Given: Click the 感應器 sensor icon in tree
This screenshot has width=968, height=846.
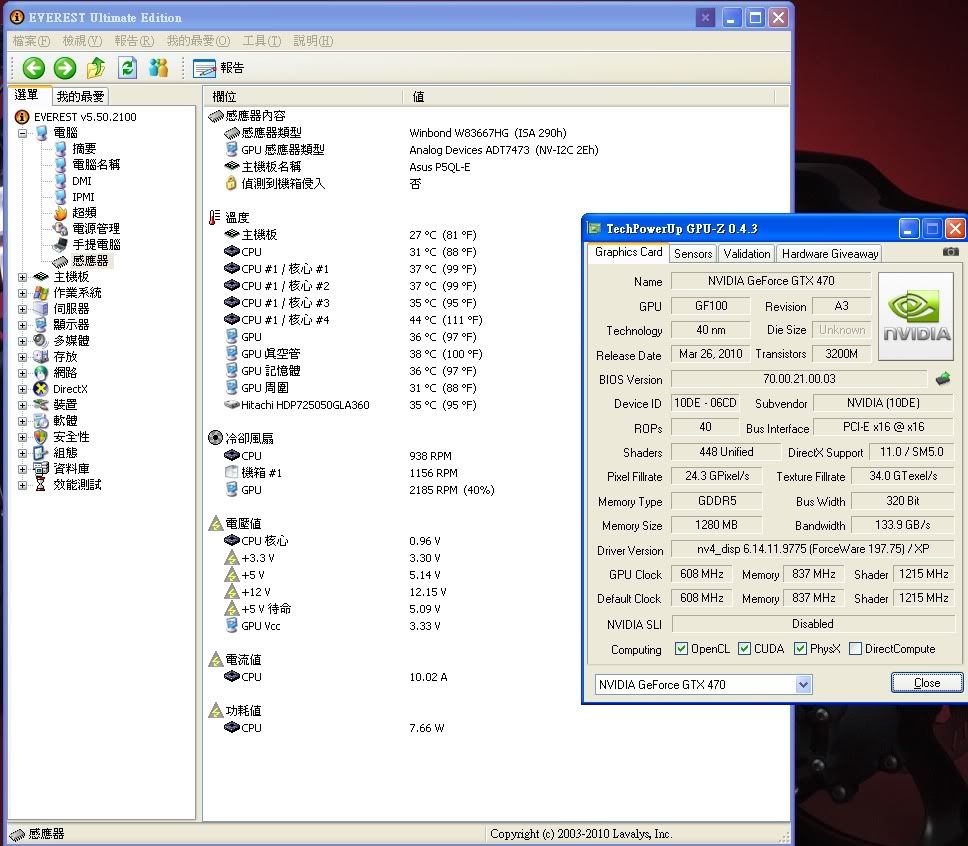Looking at the screenshot, I should tap(60, 261).
